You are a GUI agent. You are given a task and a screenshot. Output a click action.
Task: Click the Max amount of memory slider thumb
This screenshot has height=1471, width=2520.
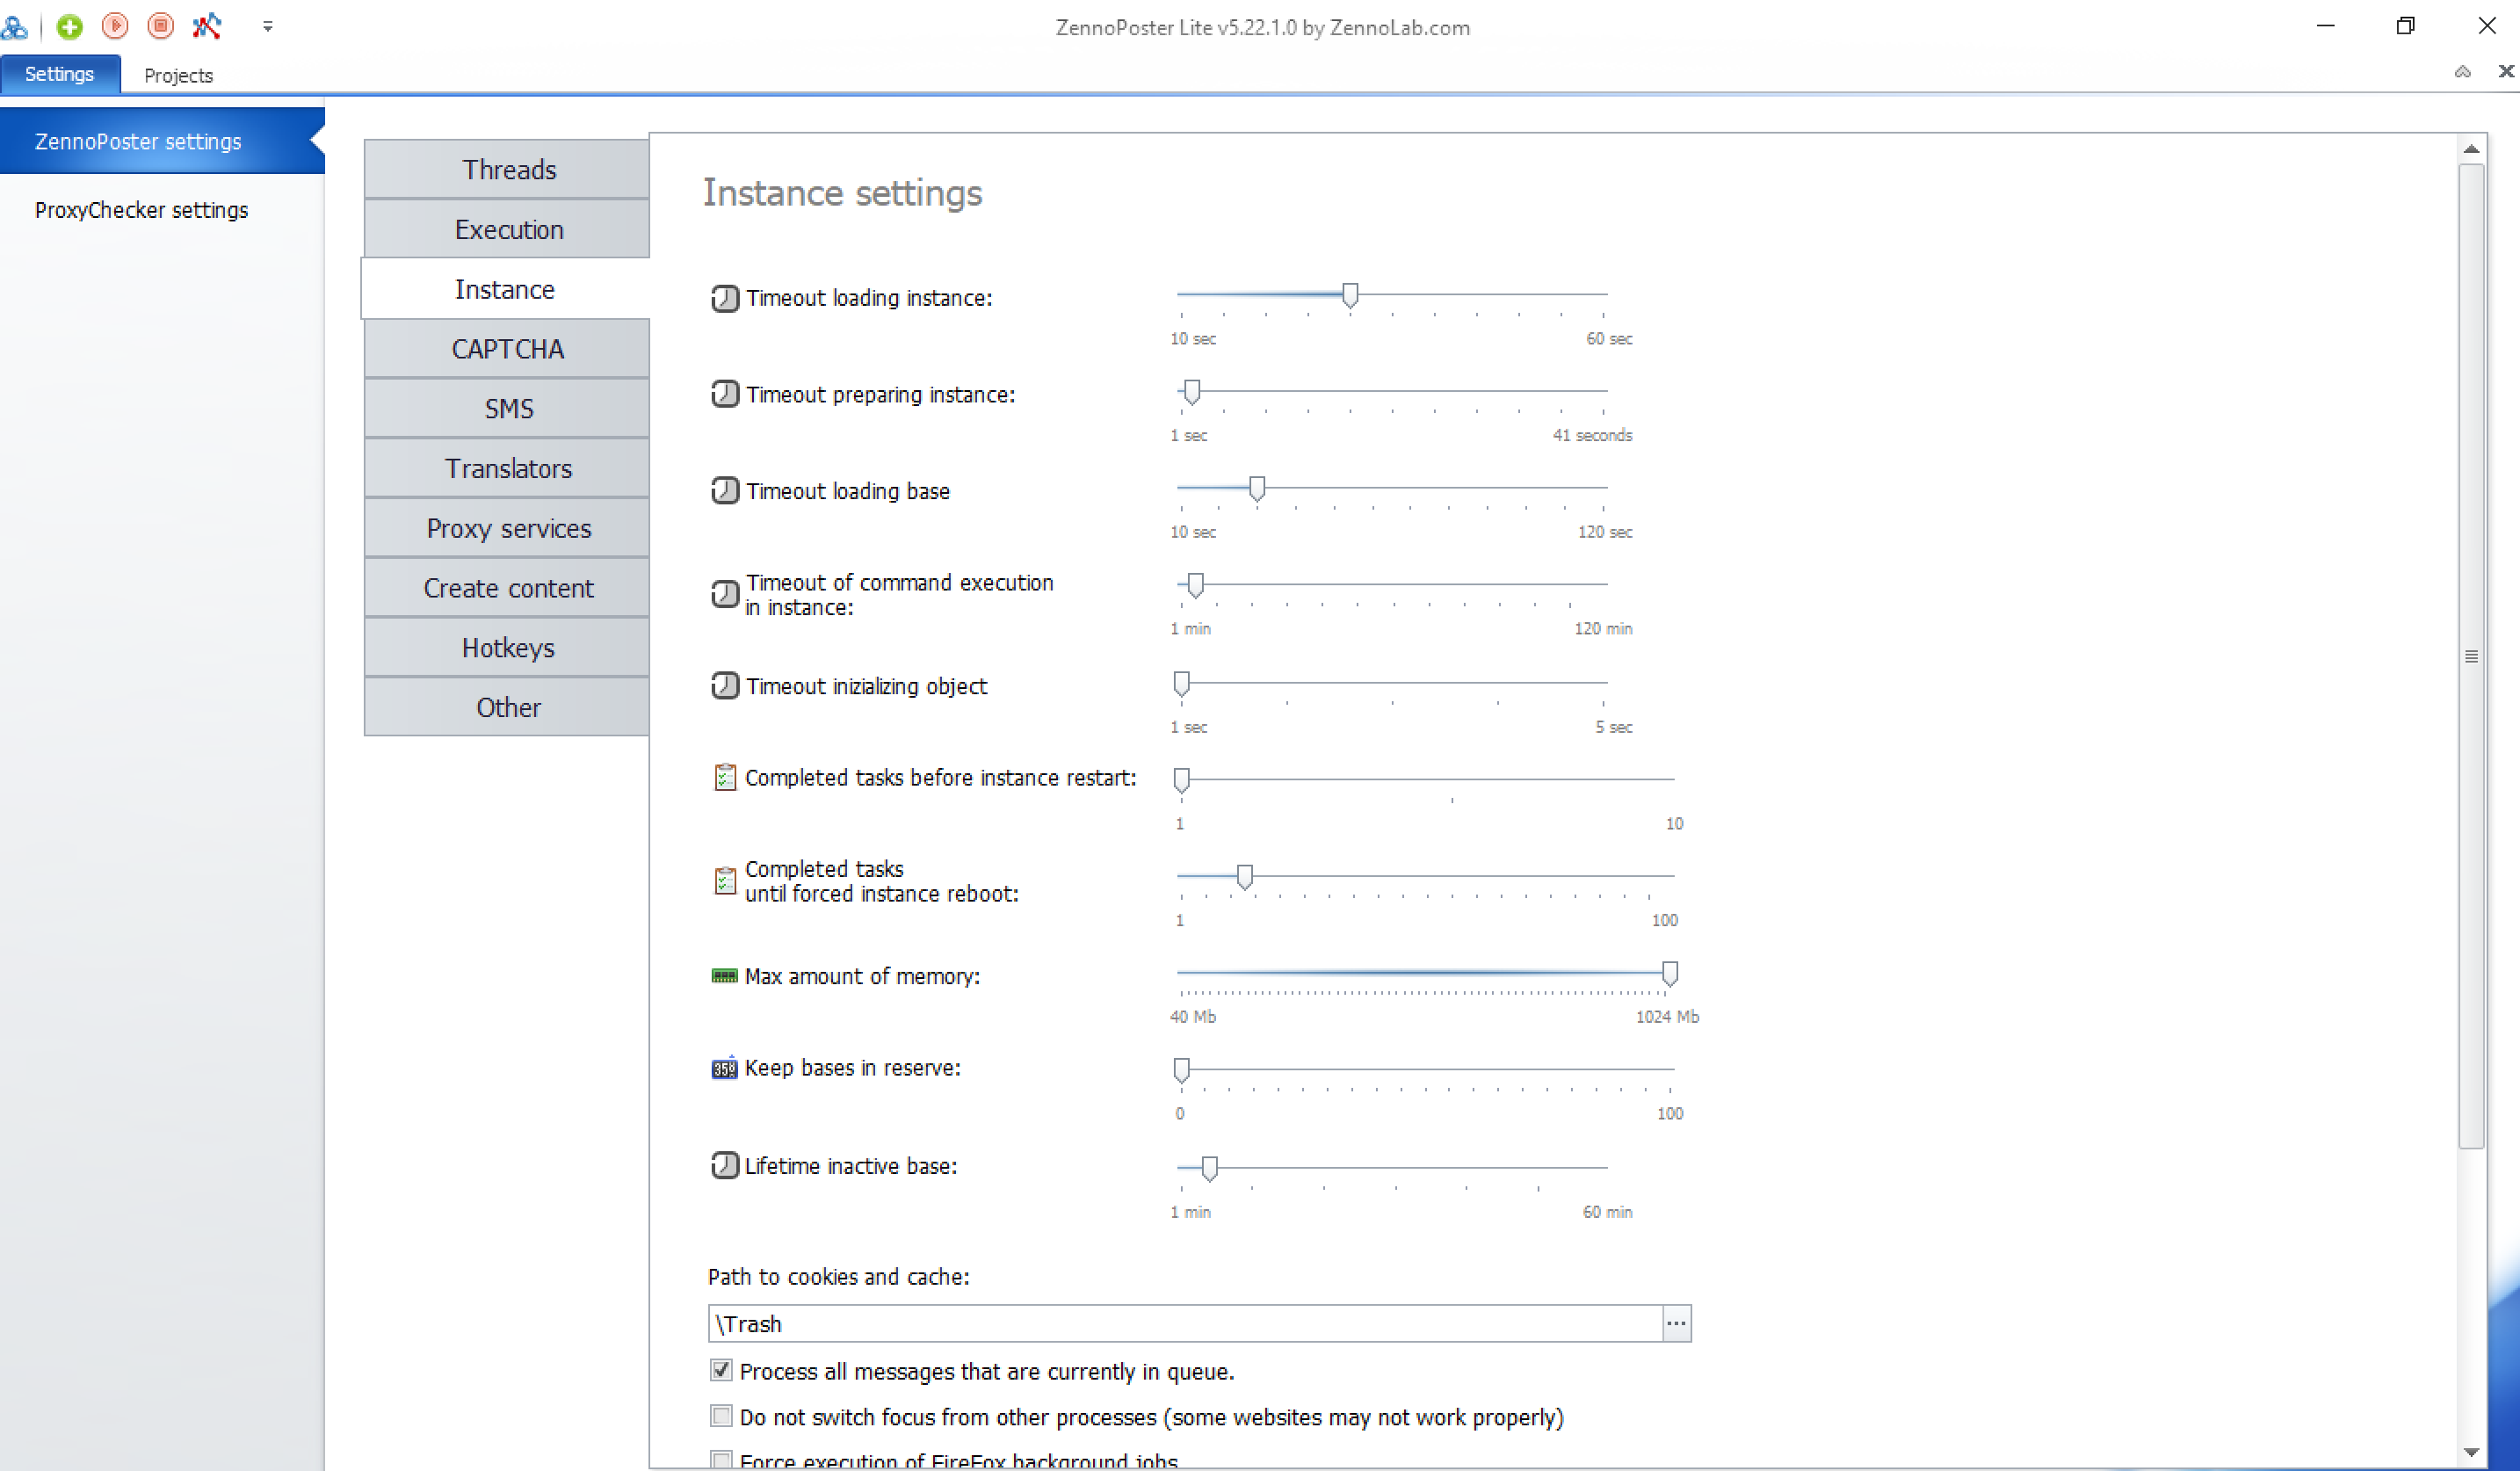[x=1670, y=973]
